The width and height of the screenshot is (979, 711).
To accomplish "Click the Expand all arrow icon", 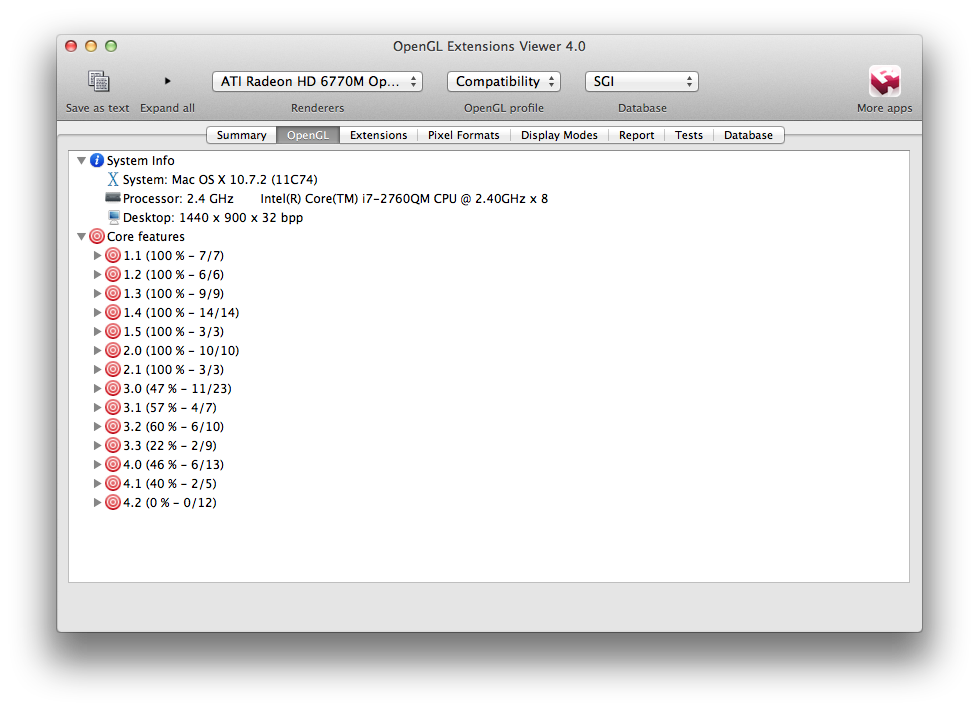I will 167,81.
